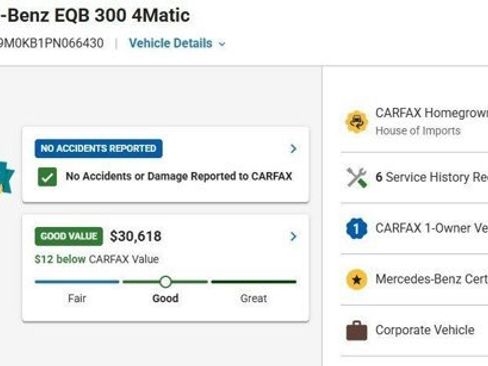488x366 pixels.
Task: Expand the Vehicle Details dropdown
Action: 177,43
